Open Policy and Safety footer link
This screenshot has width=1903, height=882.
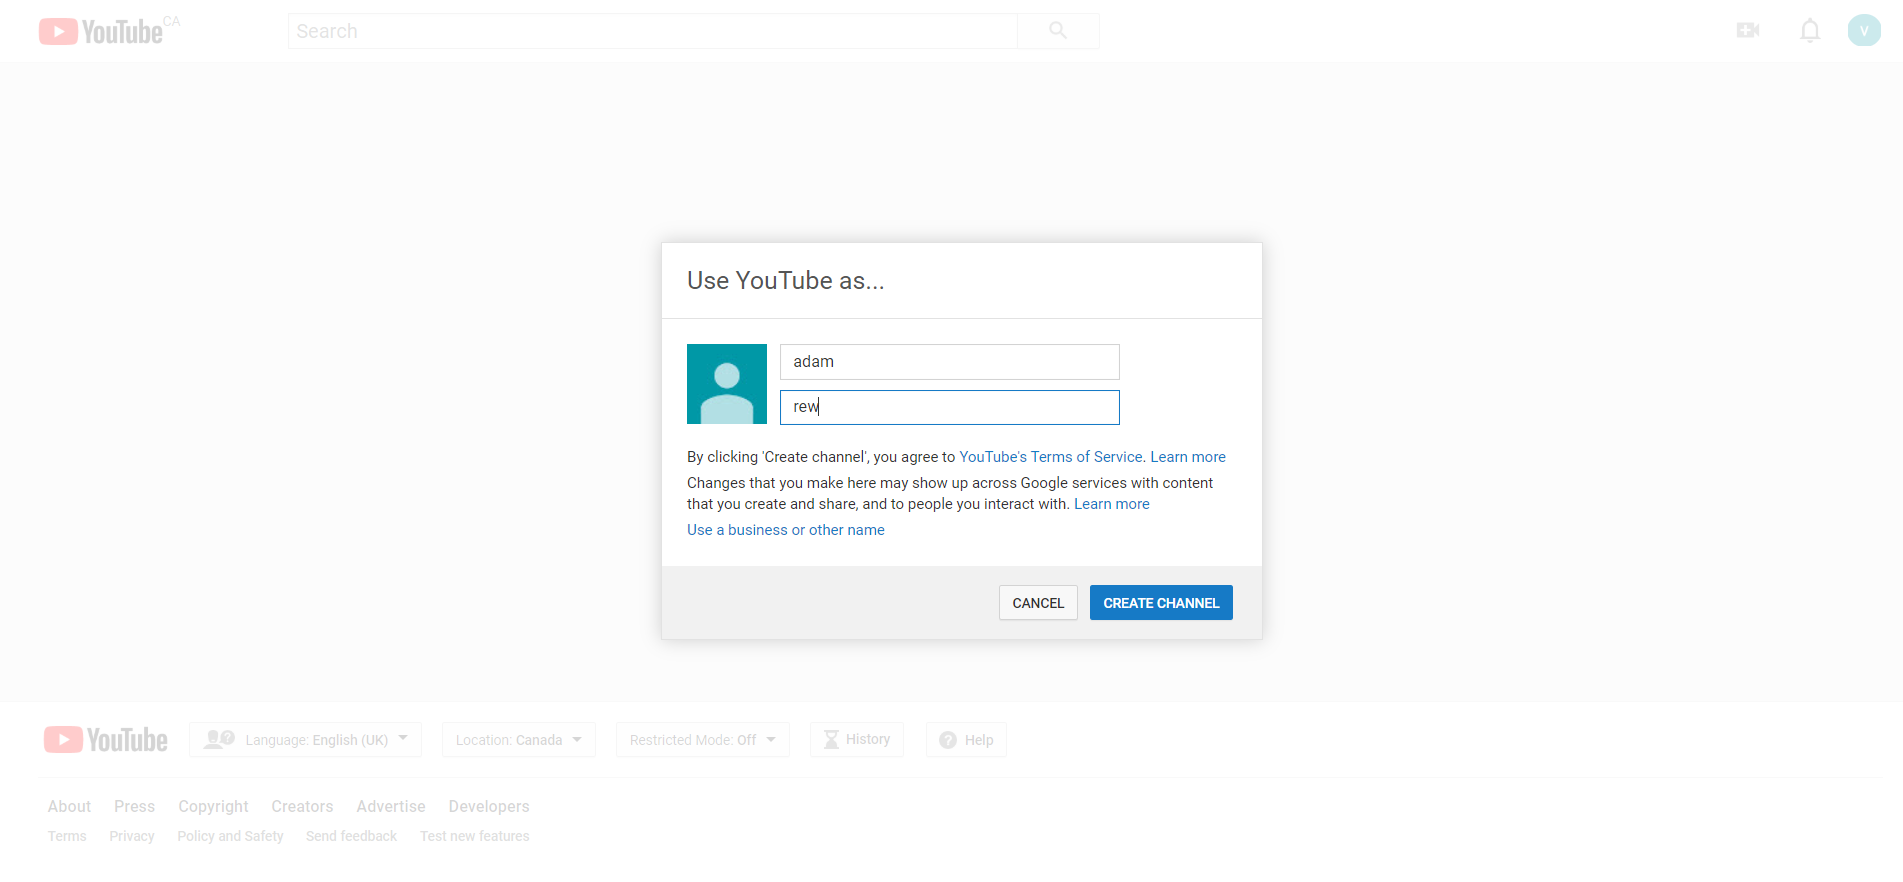pyautogui.click(x=230, y=836)
